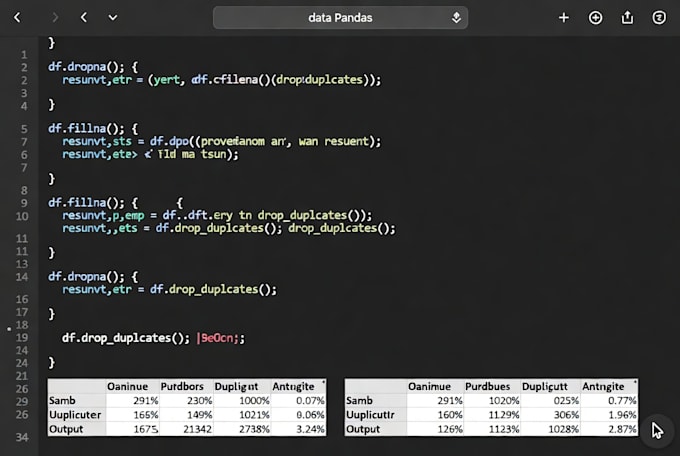
Task: Click the Samb row label in left table
Action: click(x=62, y=400)
